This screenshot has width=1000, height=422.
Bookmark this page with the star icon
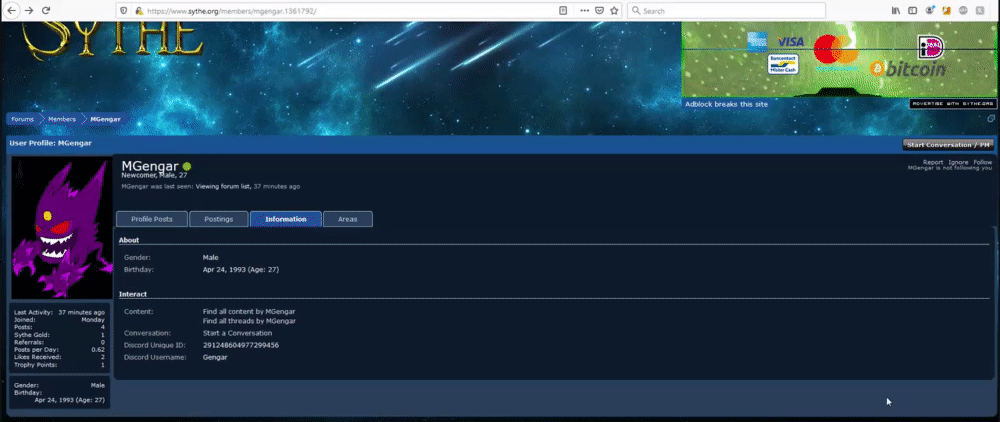(614, 10)
